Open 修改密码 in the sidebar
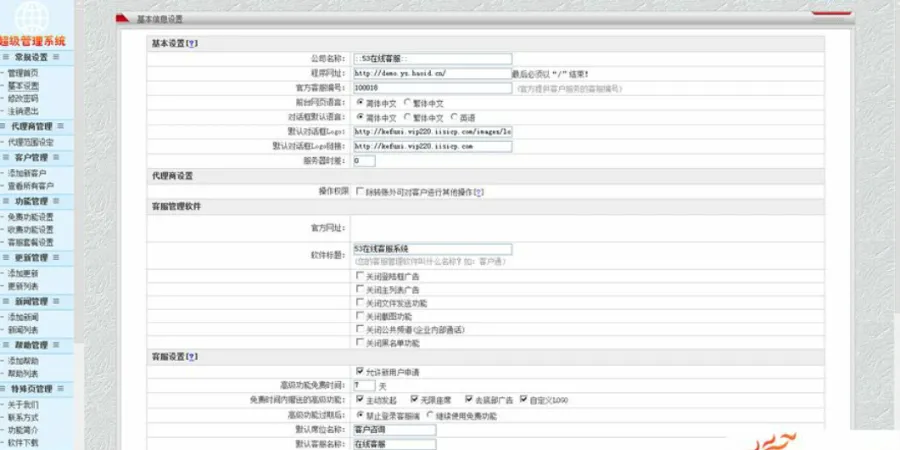Viewport: 900px width, 450px height. (x=23, y=99)
